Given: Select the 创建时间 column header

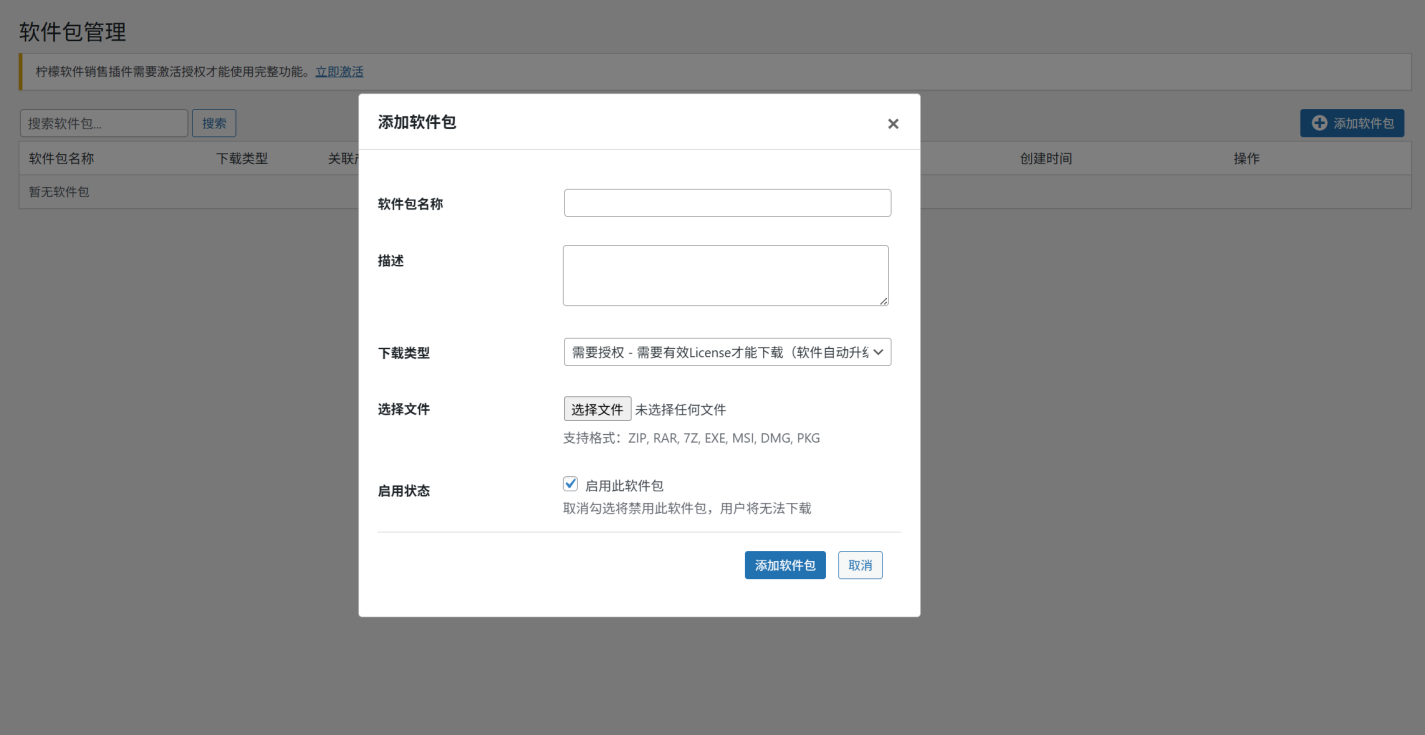Looking at the screenshot, I should pos(1045,159).
